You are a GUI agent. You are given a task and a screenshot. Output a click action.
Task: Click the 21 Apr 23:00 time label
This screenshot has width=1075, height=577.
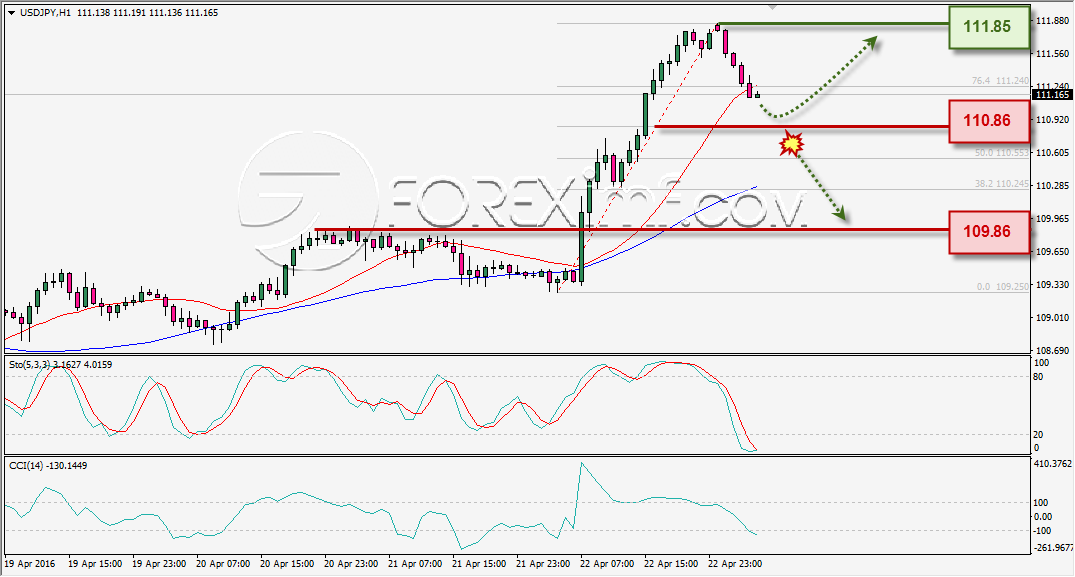pyautogui.click(x=543, y=564)
